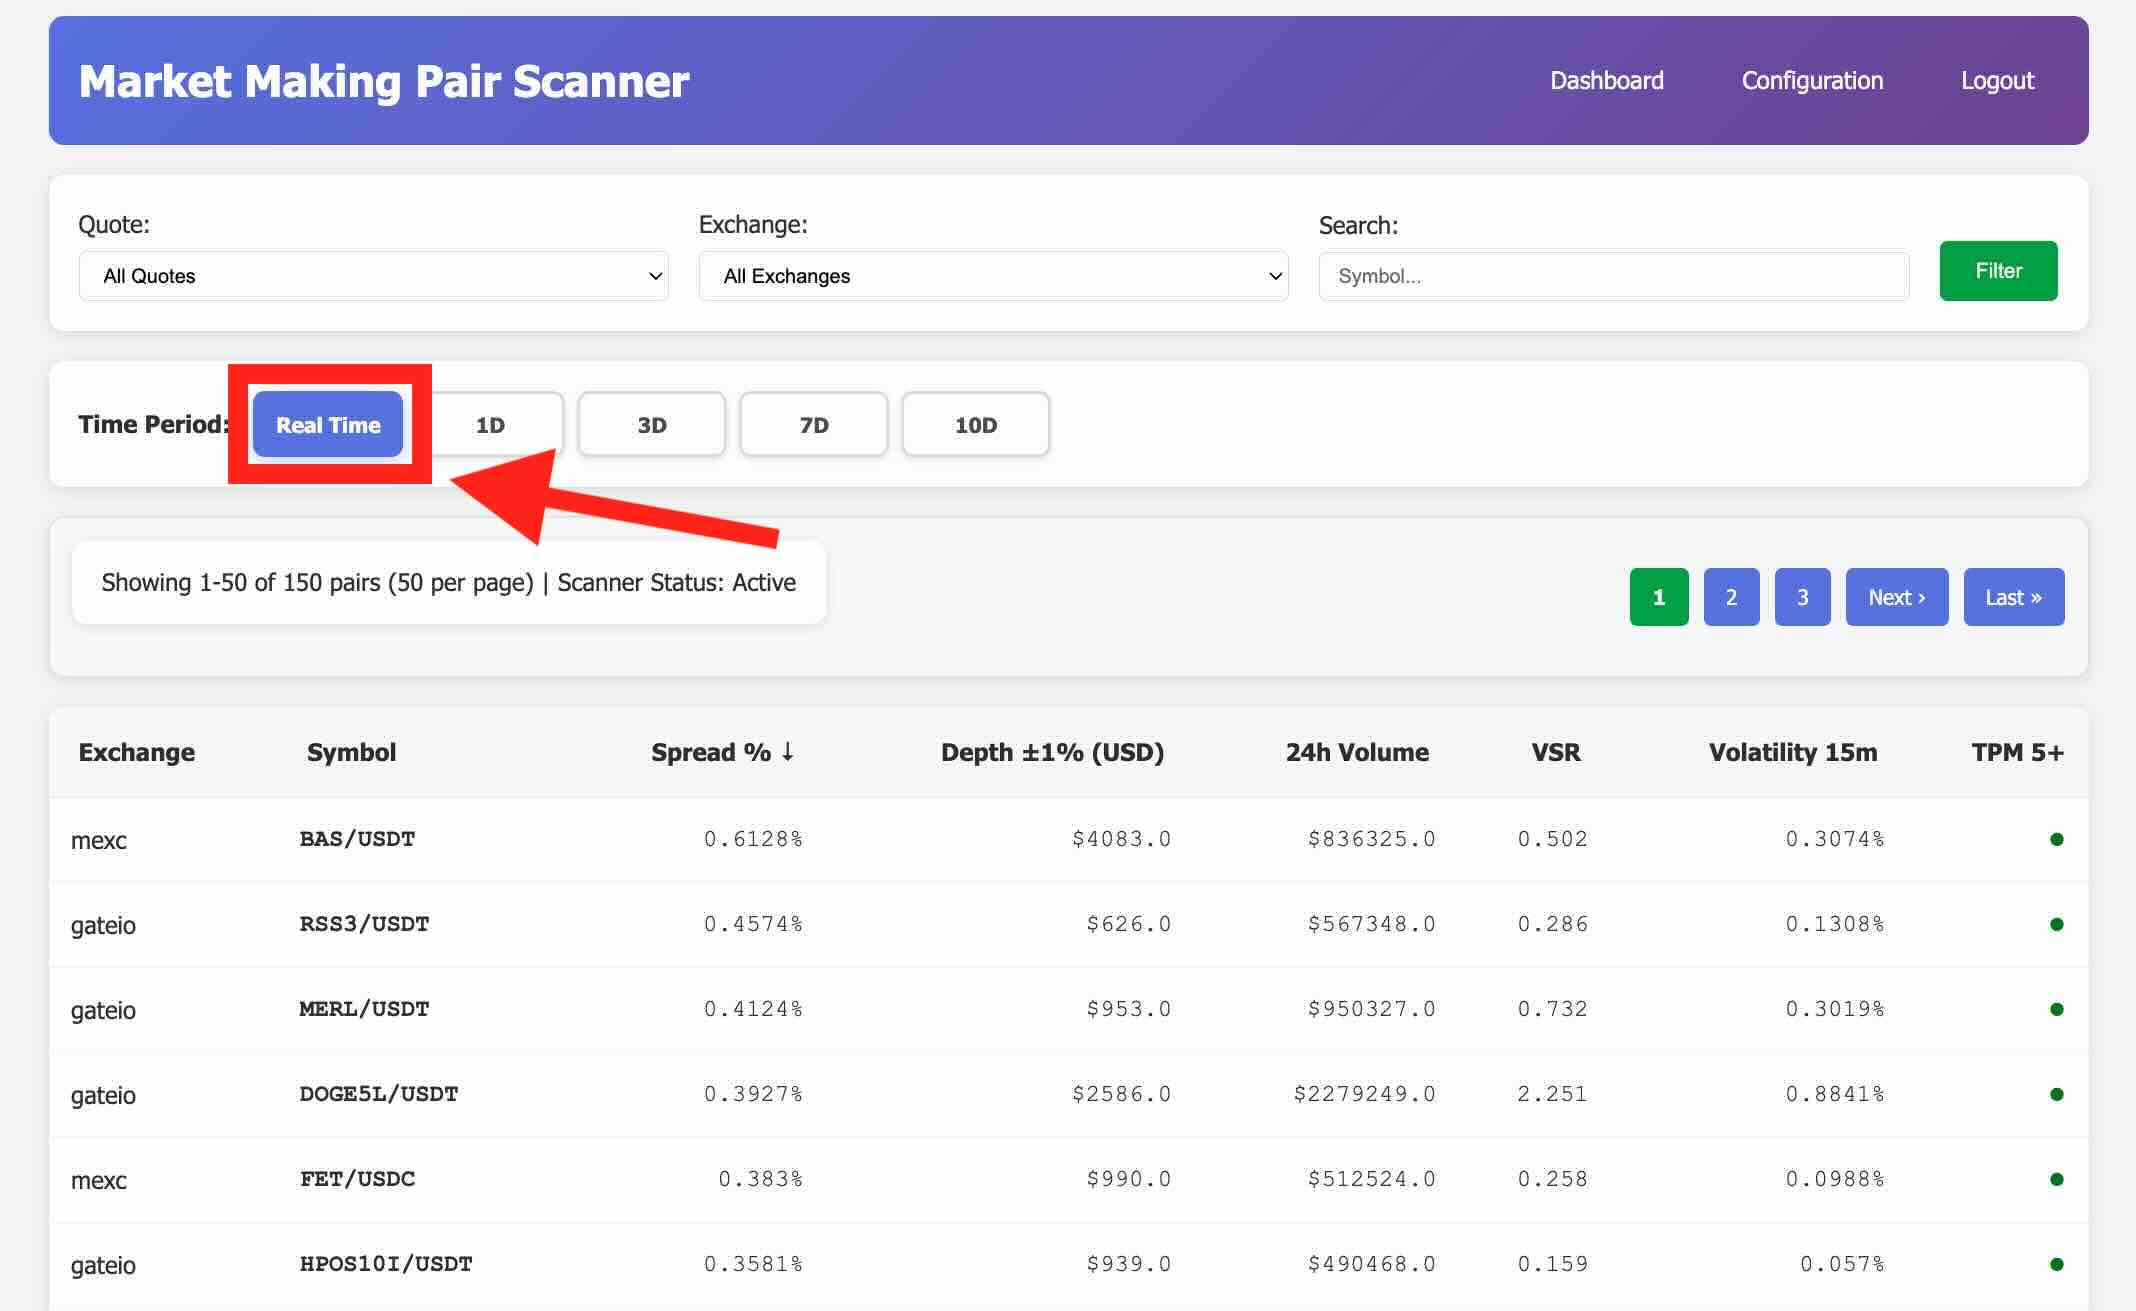Click VSR value 0.732

(1552, 1009)
